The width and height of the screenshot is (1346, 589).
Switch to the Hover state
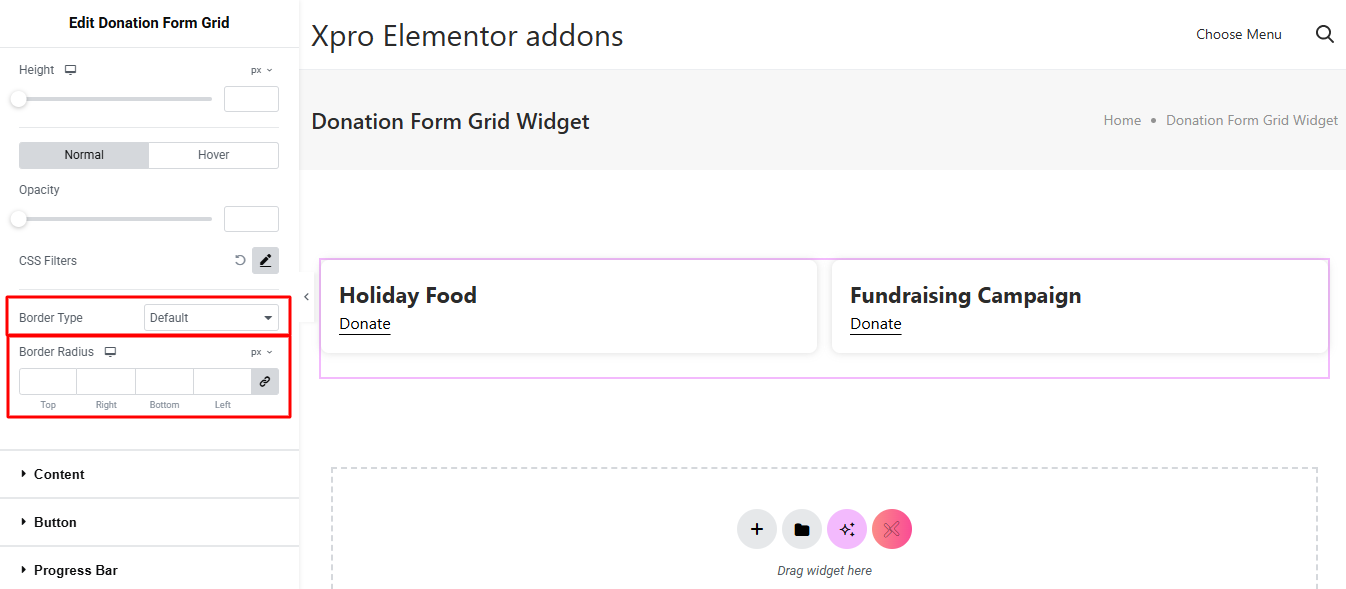coord(213,155)
